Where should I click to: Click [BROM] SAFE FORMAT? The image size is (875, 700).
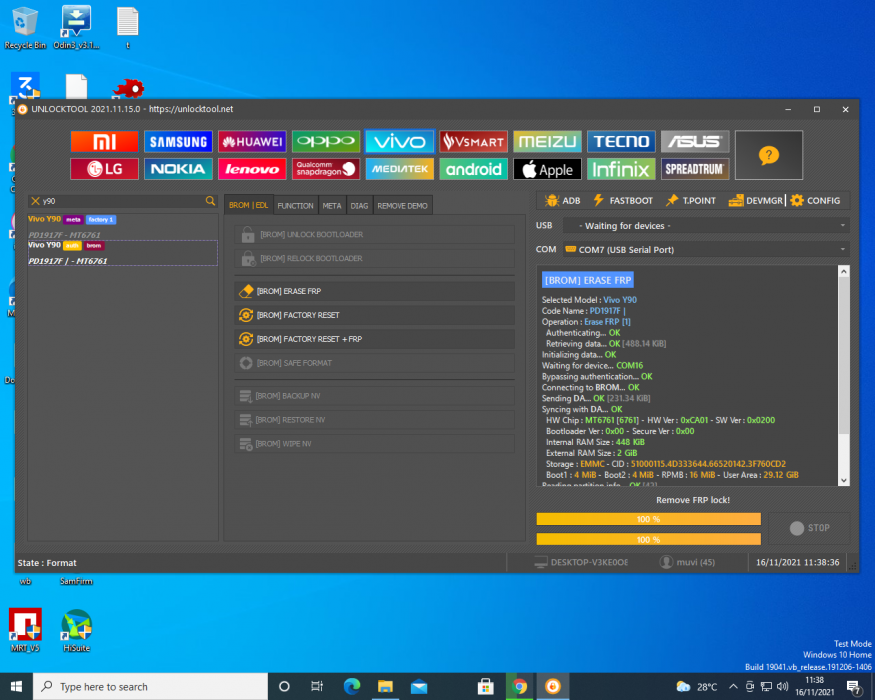(x=374, y=363)
